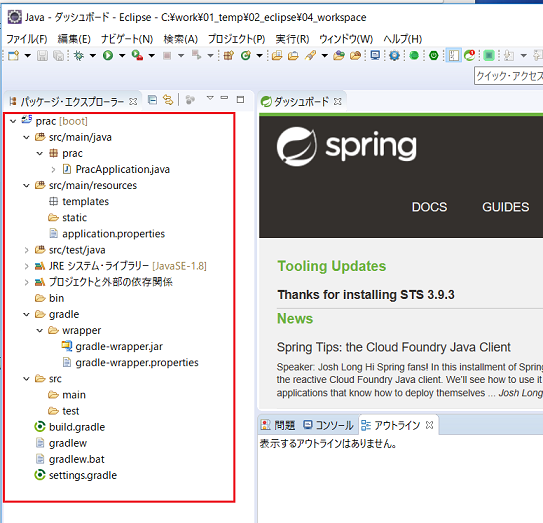Open the ファイル(F) menu
The height and width of the screenshot is (523, 543).
coord(27,39)
